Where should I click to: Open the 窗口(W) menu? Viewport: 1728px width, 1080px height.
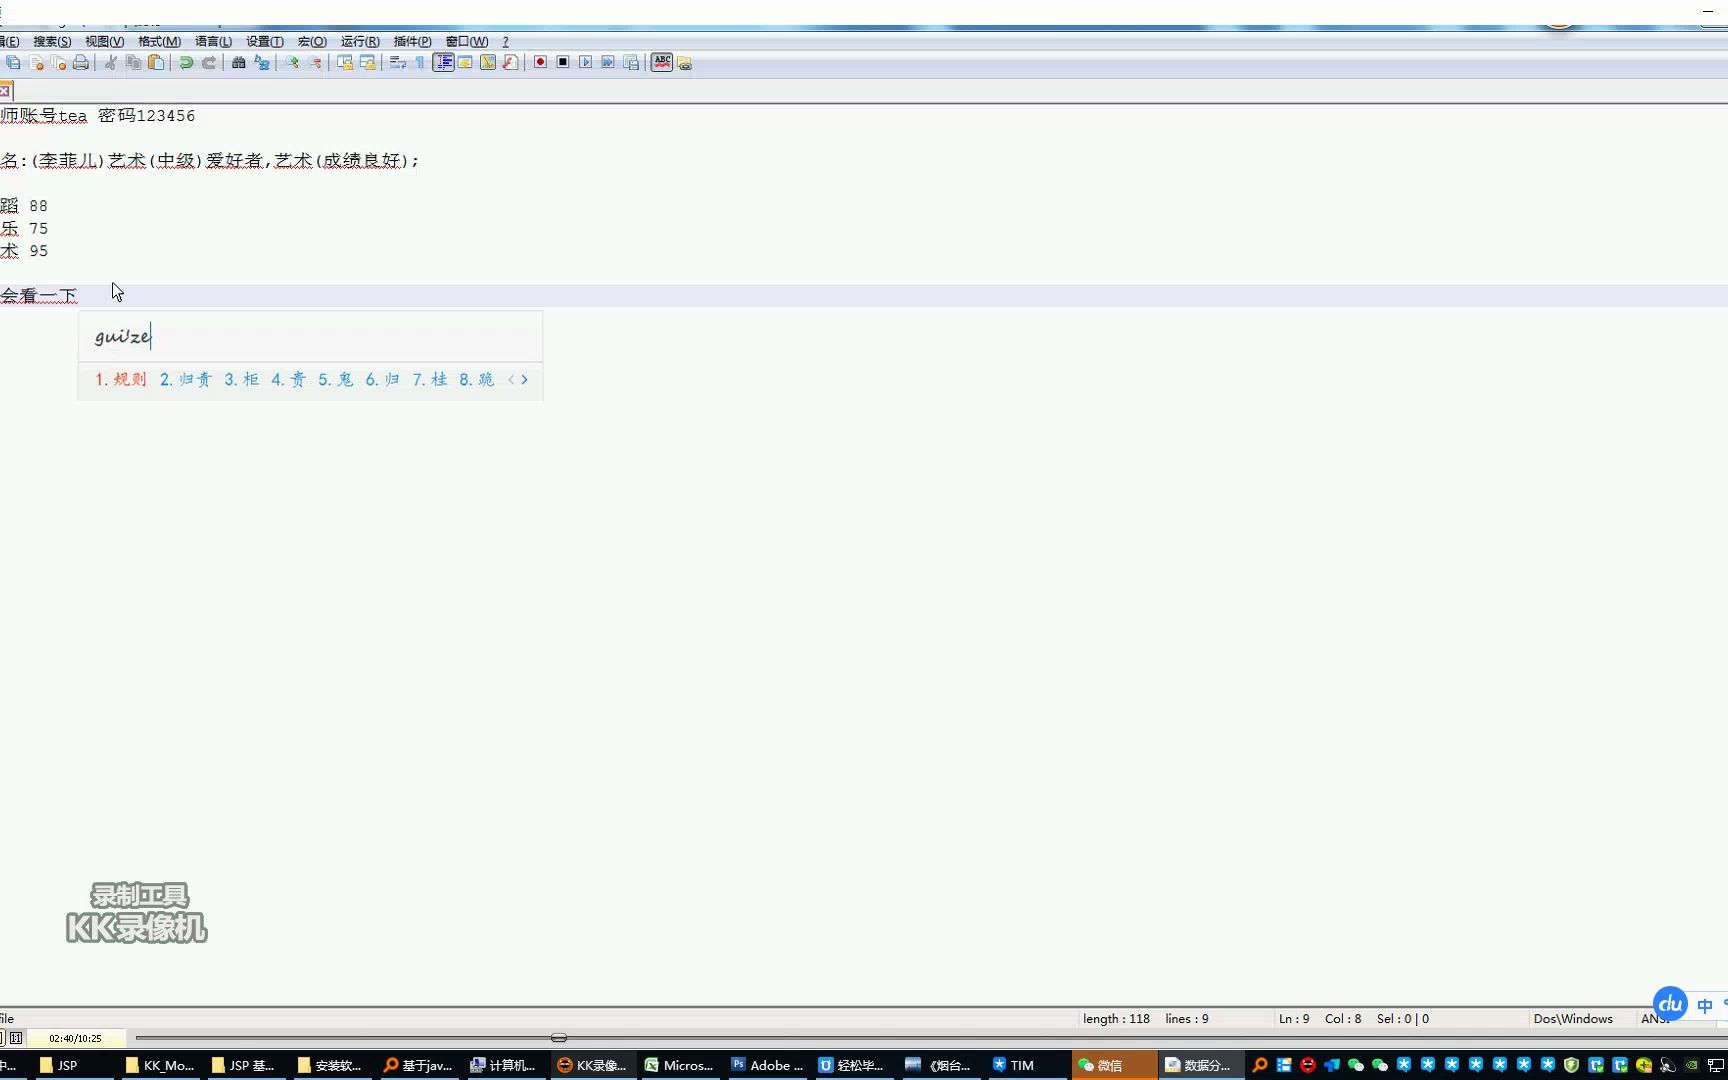pos(467,41)
